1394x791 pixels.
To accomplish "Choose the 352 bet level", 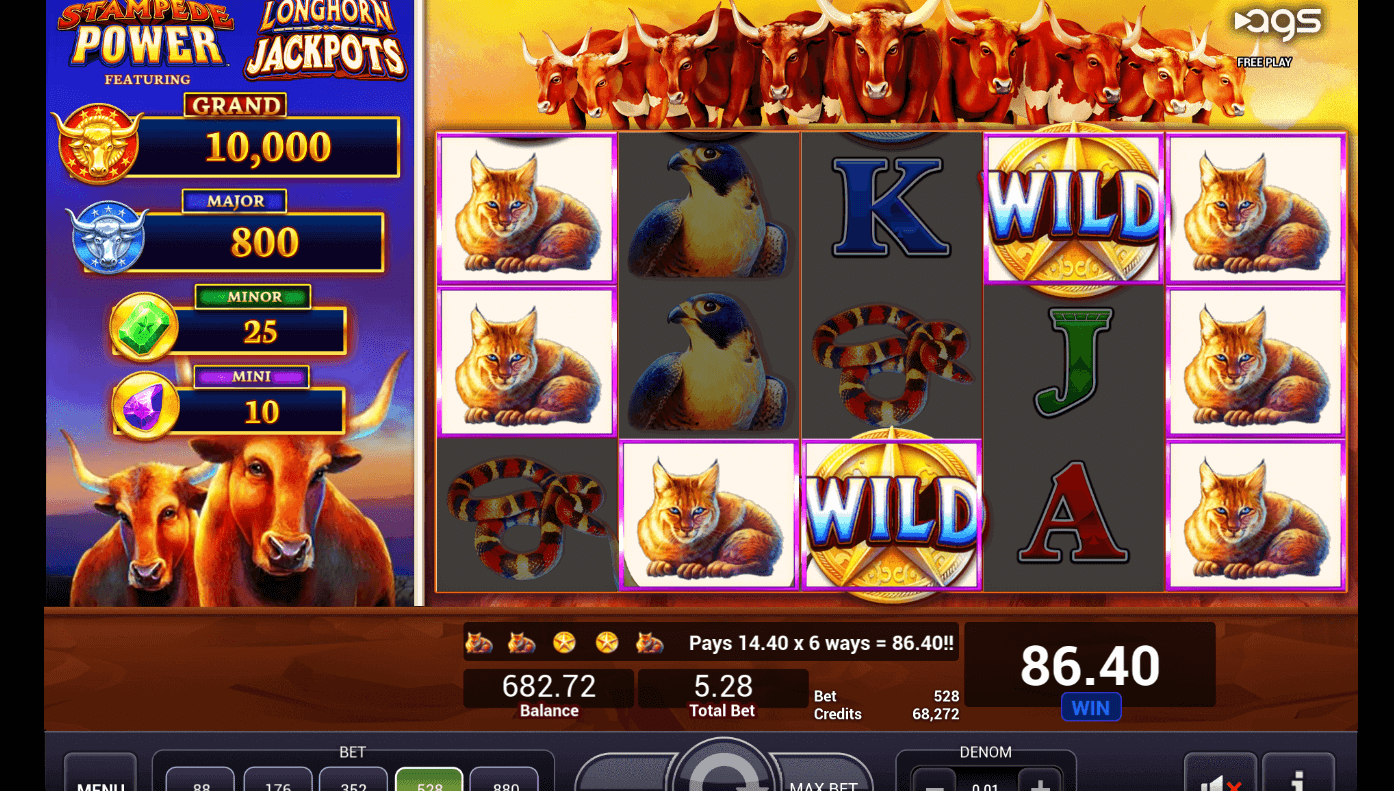I will point(353,779).
